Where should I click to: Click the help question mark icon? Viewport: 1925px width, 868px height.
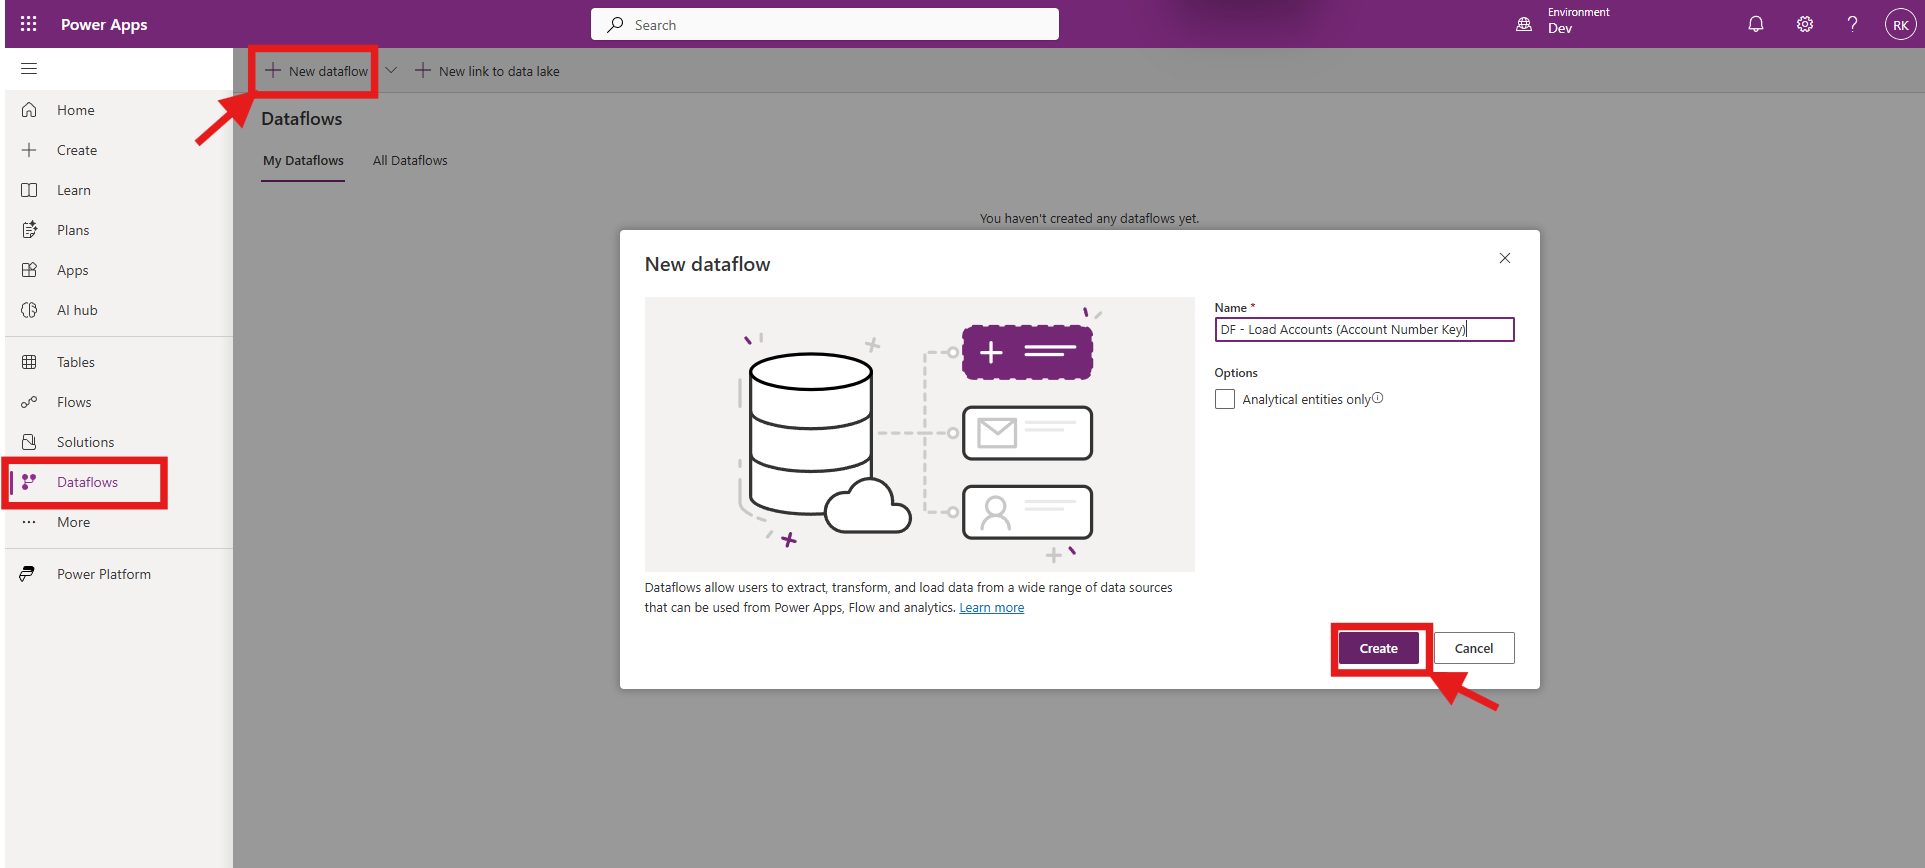click(x=1852, y=24)
